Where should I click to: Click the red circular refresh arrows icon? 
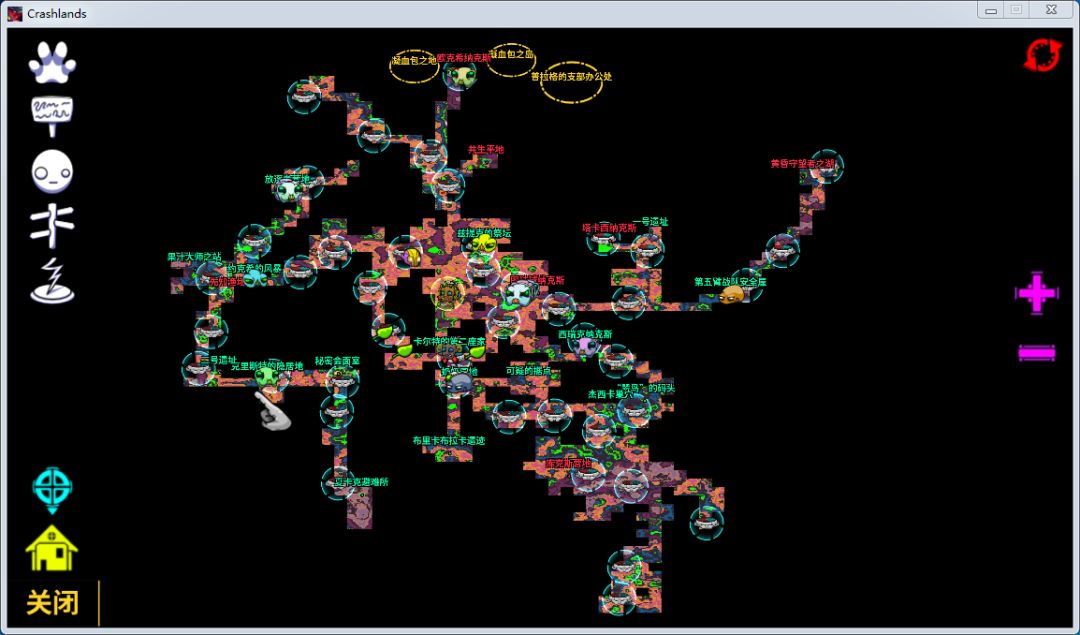click(x=1044, y=55)
